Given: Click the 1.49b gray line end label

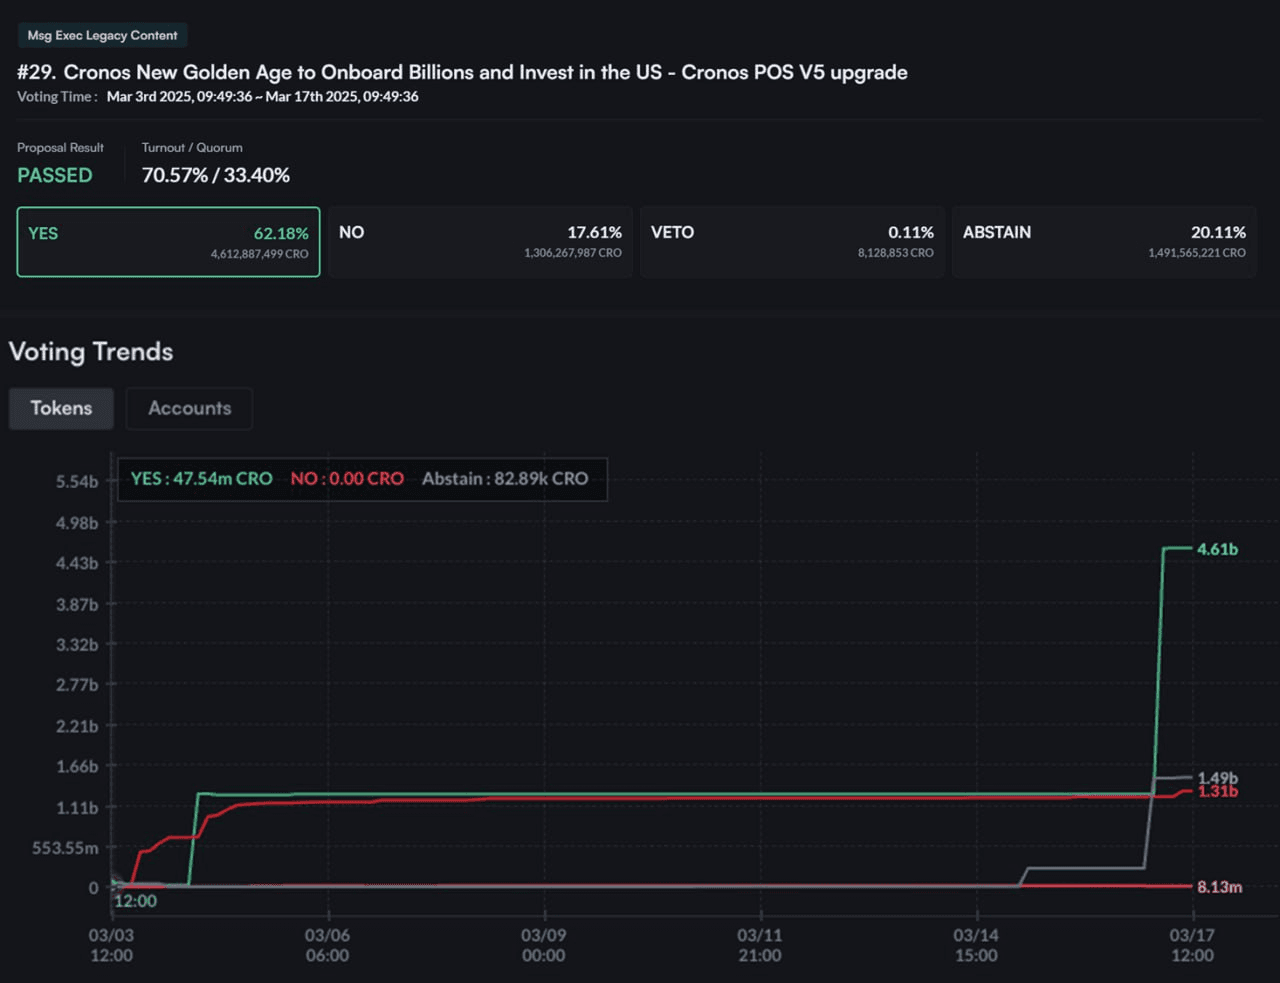Looking at the screenshot, I should point(1217,777).
